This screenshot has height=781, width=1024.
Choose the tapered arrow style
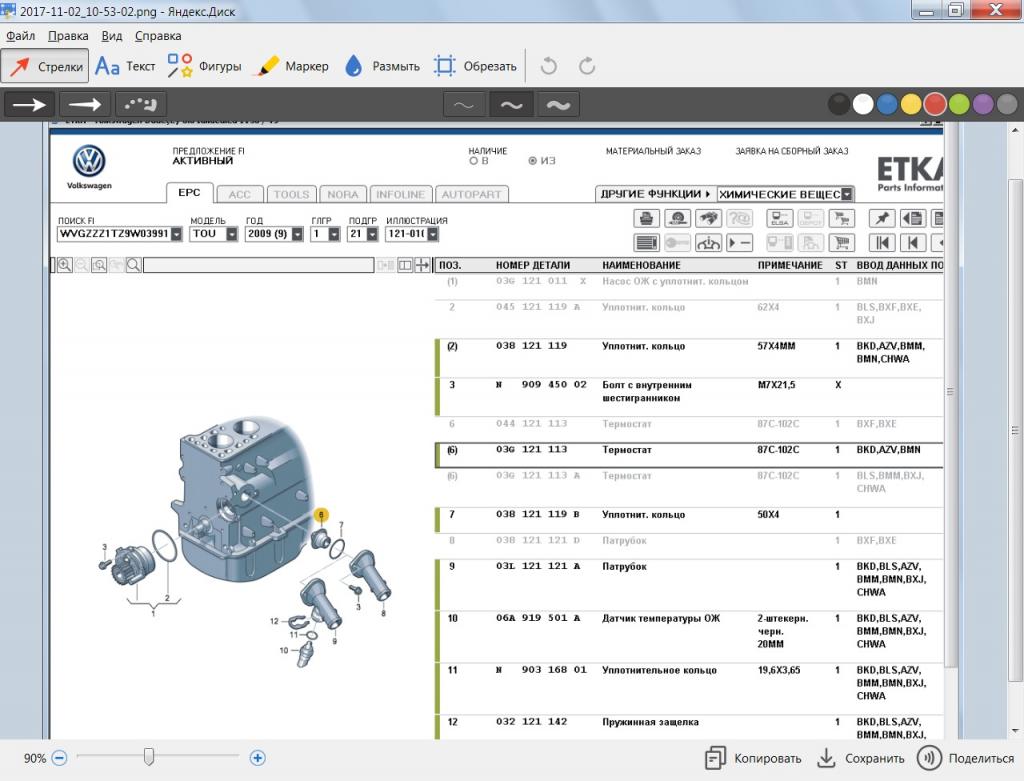coord(85,104)
